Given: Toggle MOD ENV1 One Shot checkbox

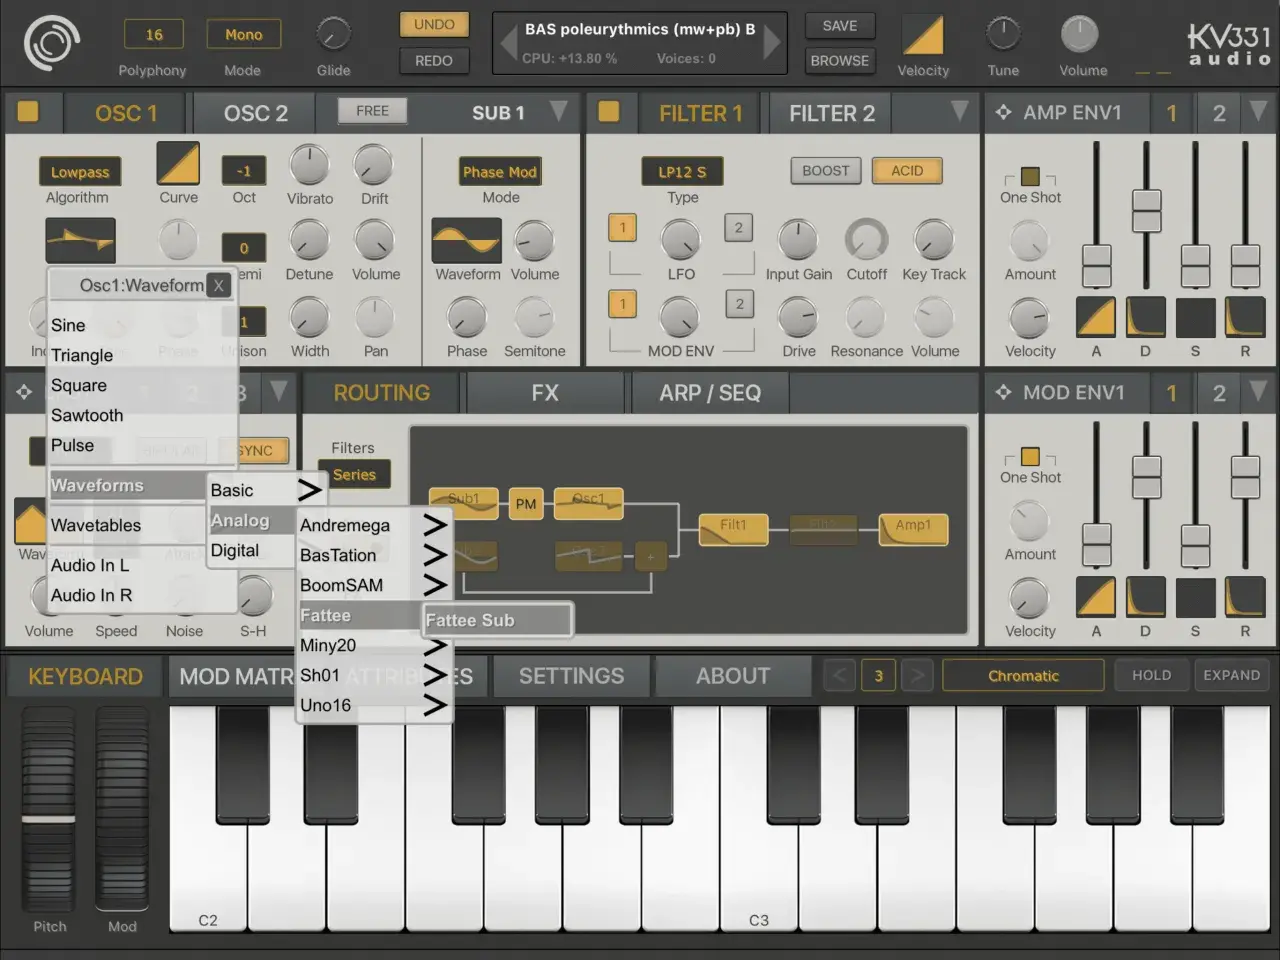Looking at the screenshot, I should click(x=1030, y=457).
